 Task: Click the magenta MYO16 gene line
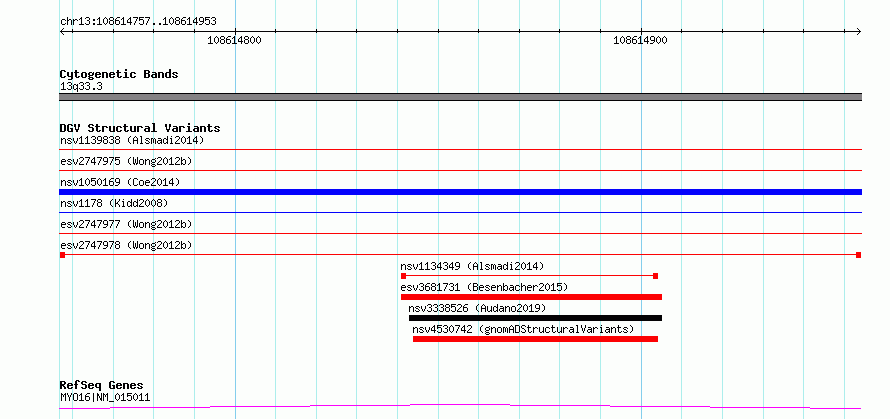pyautogui.click(x=460, y=406)
